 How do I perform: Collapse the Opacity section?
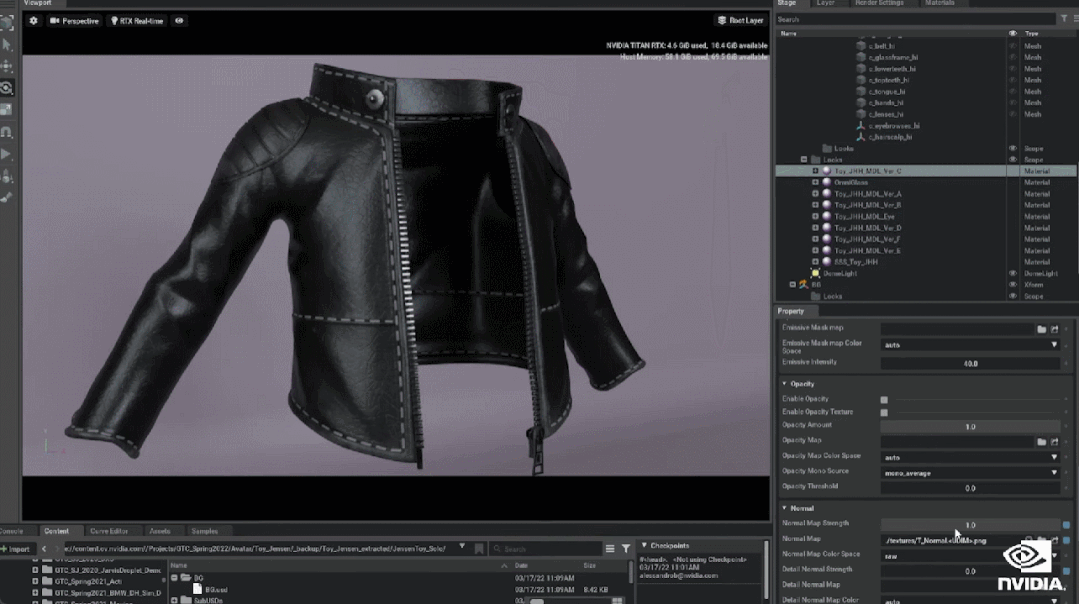coord(783,384)
